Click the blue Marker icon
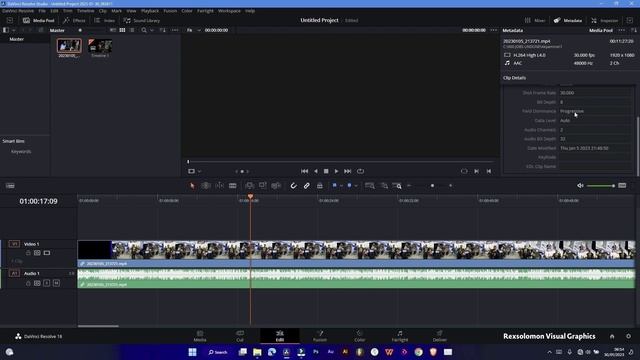Screen dimensions: 640x360 349,185
